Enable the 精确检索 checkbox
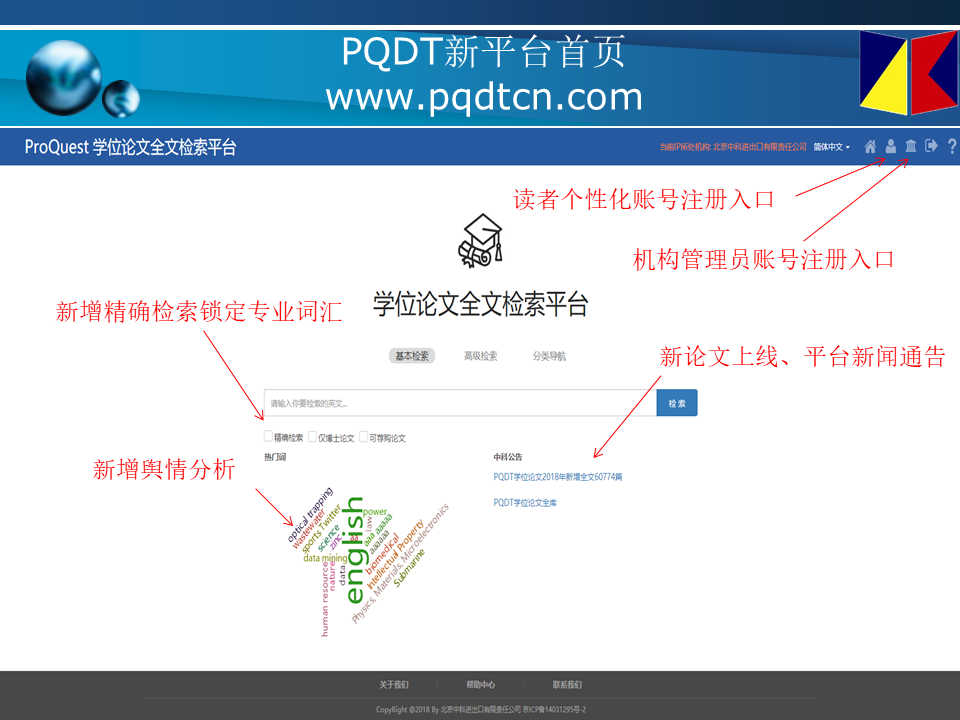This screenshot has height=720, width=960. point(269,437)
